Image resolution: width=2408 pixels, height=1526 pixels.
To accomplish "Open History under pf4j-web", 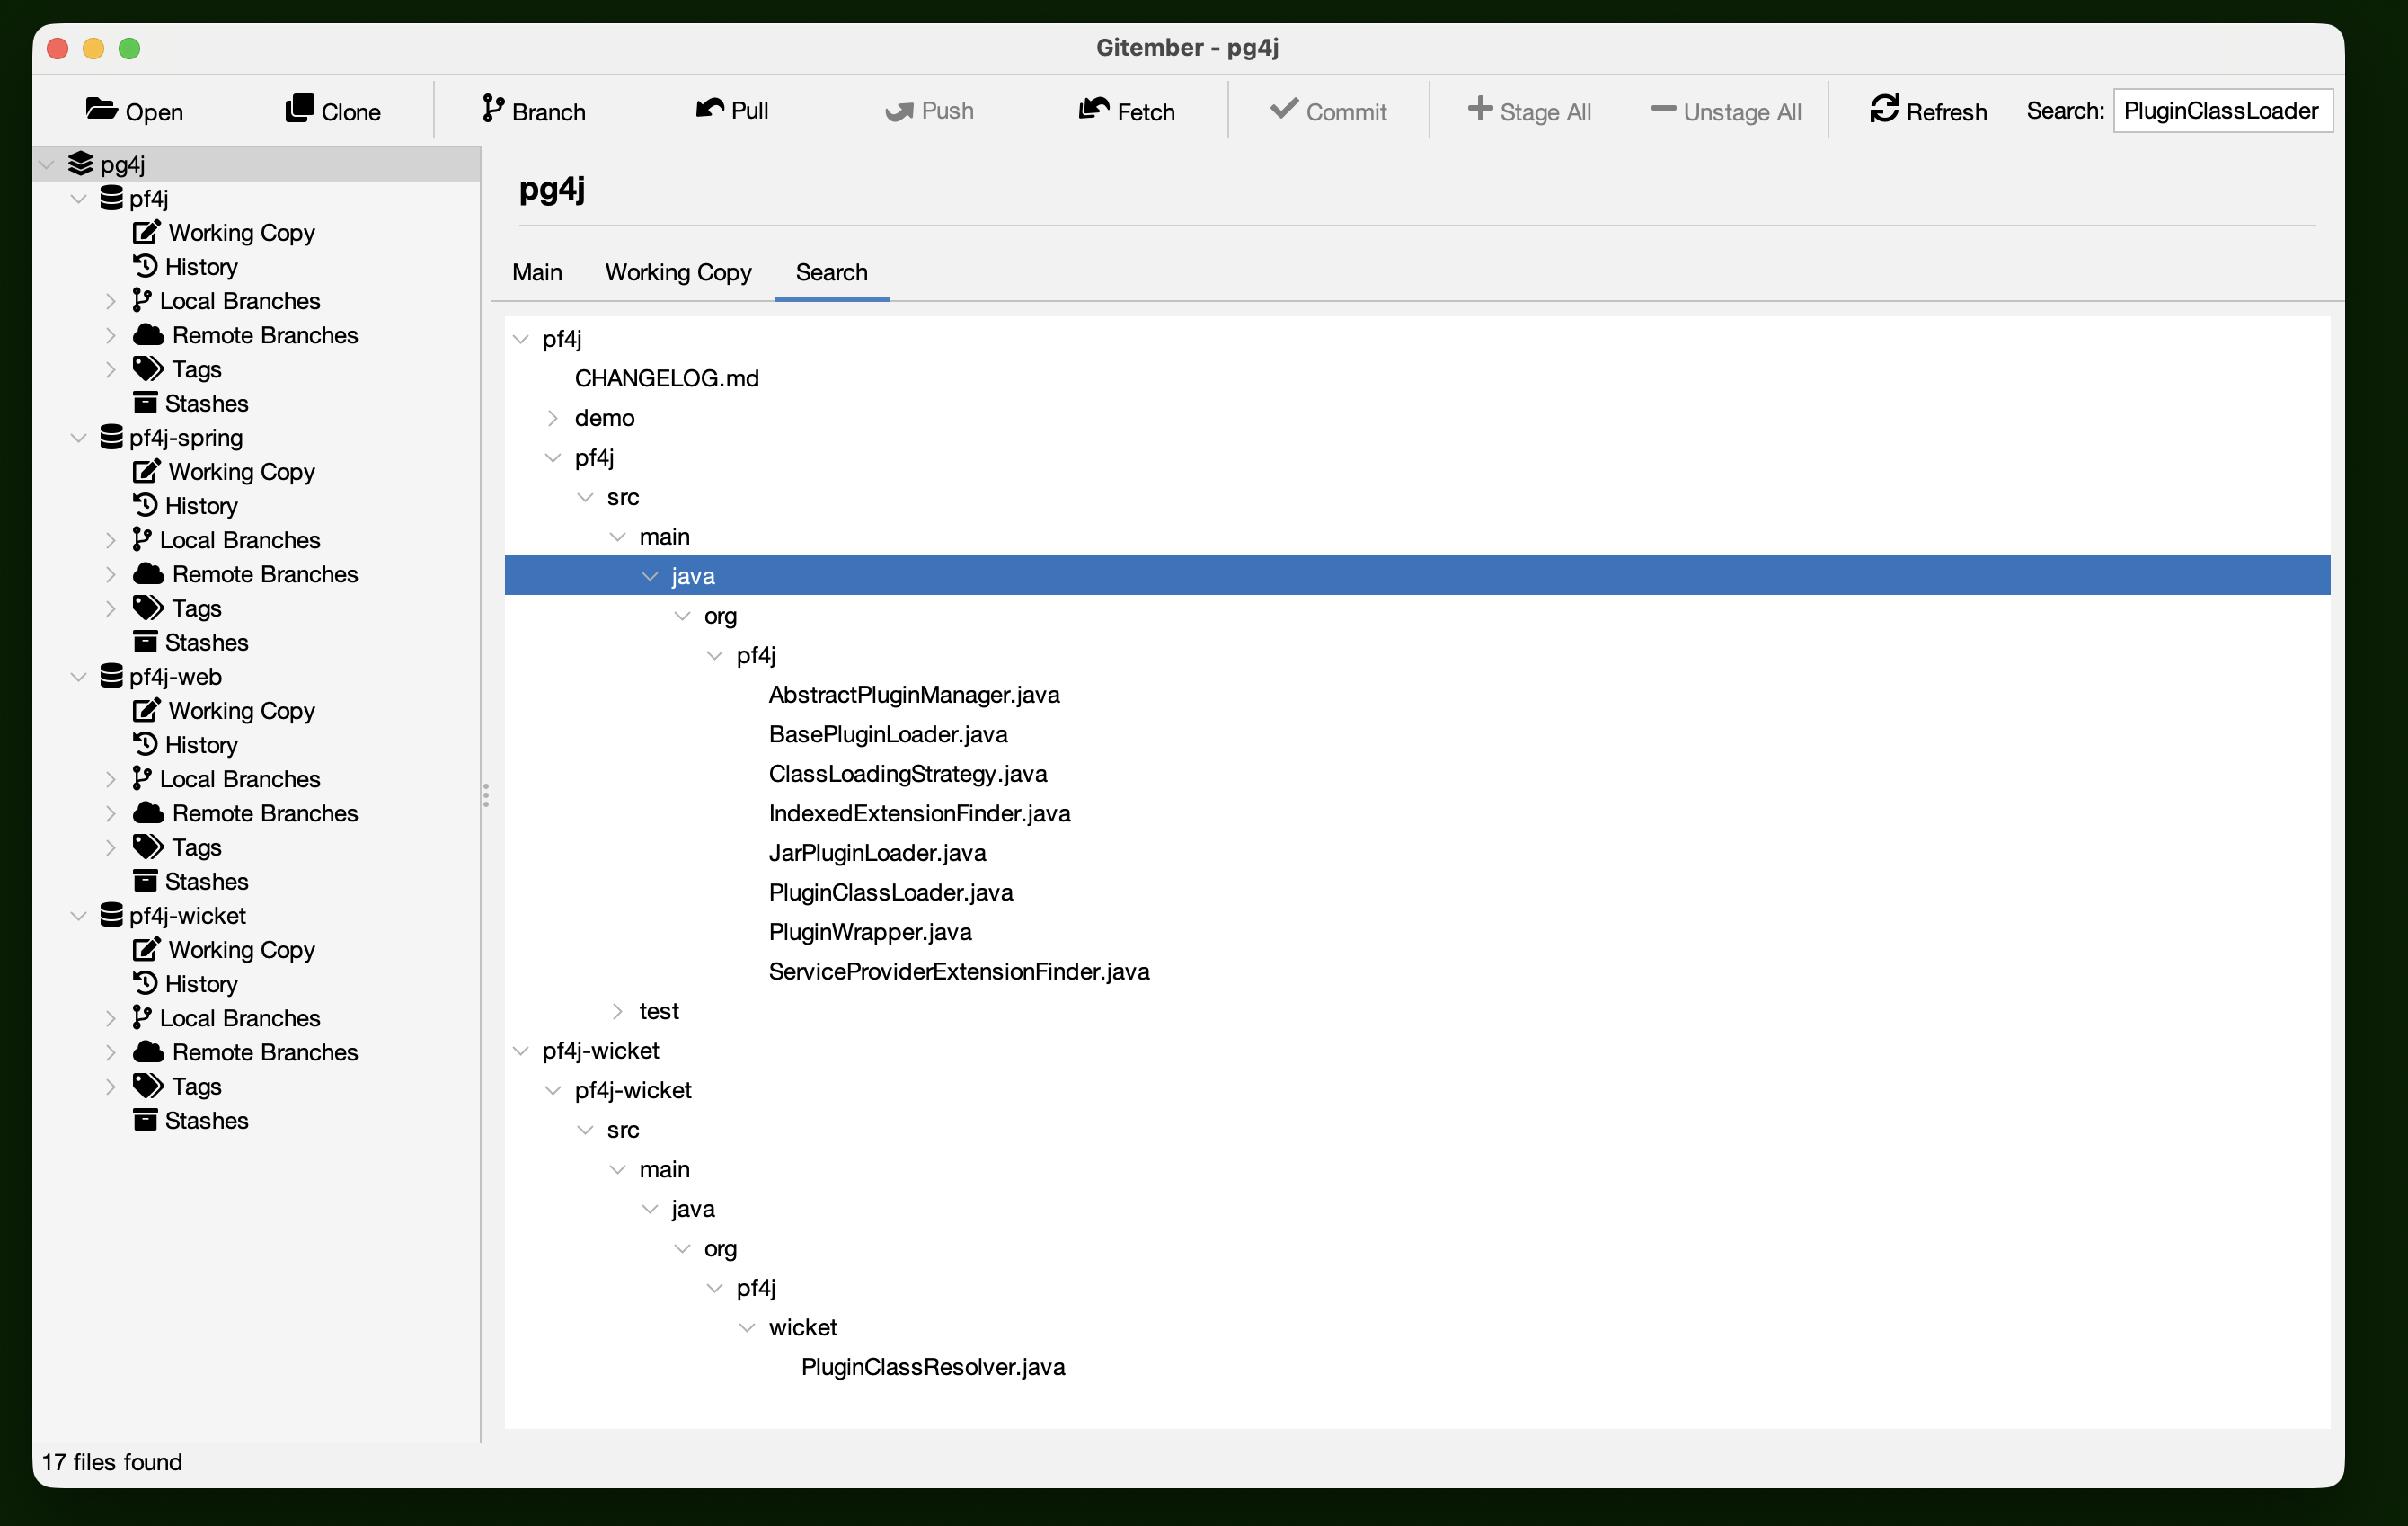I will pyautogui.click(x=201, y=744).
